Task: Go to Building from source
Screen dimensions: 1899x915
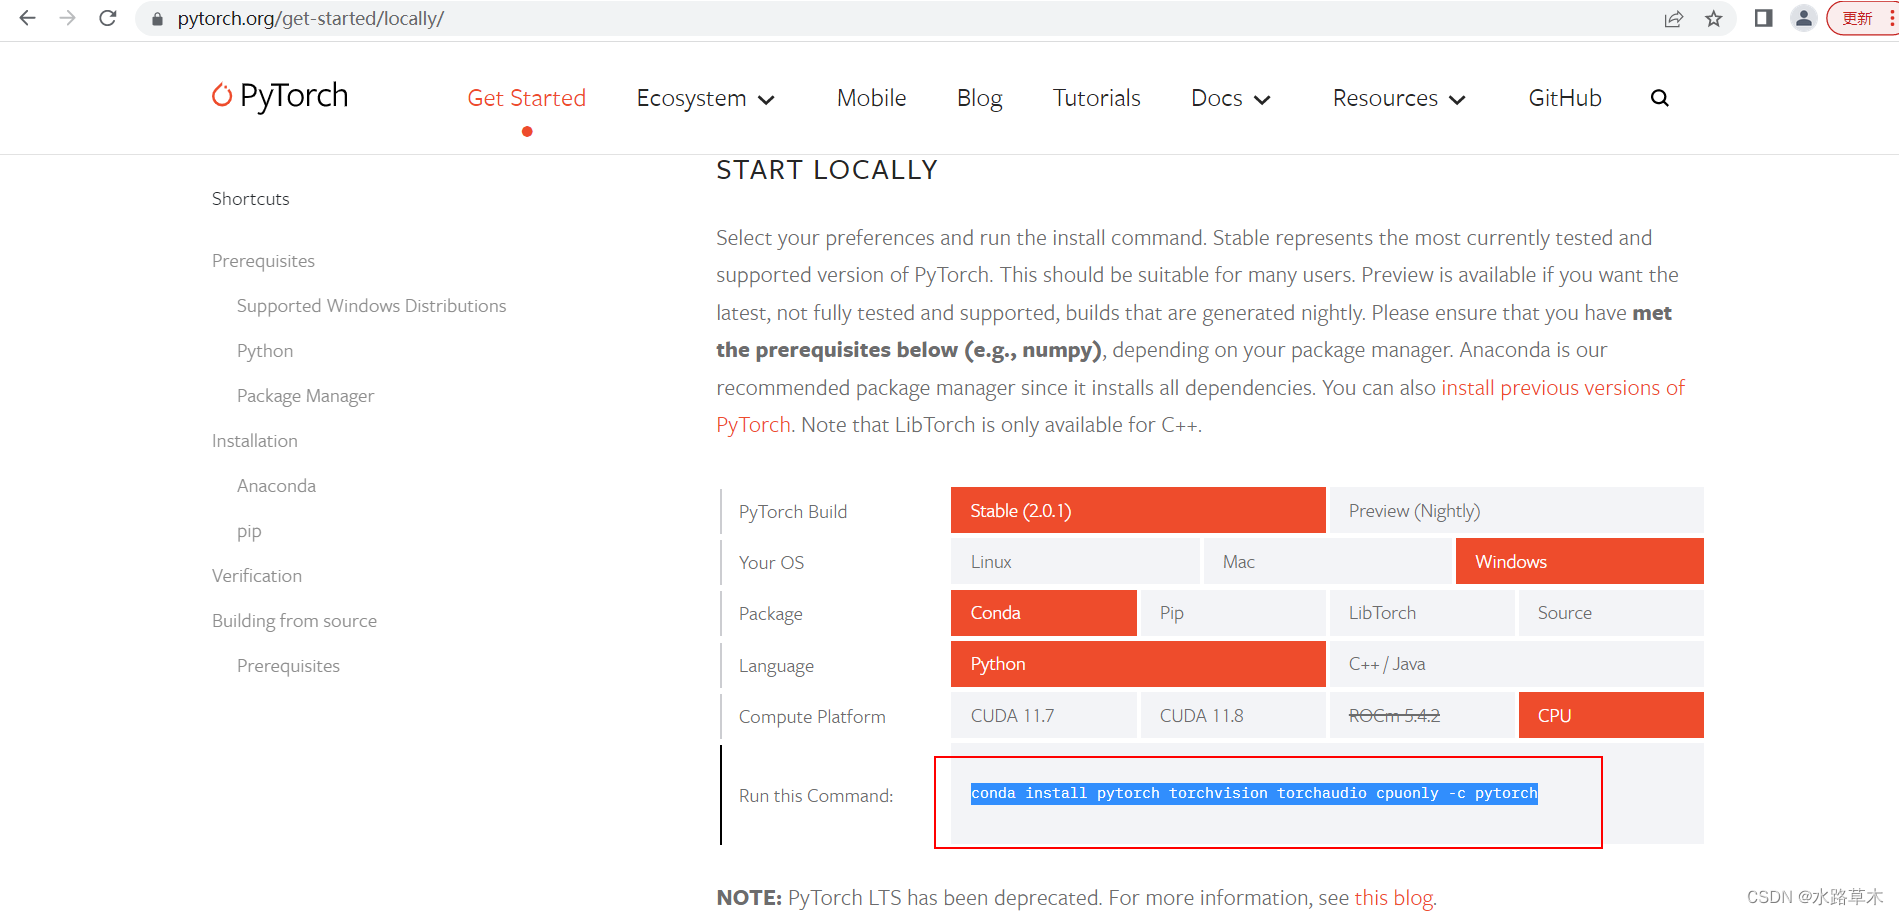Action: pos(294,621)
